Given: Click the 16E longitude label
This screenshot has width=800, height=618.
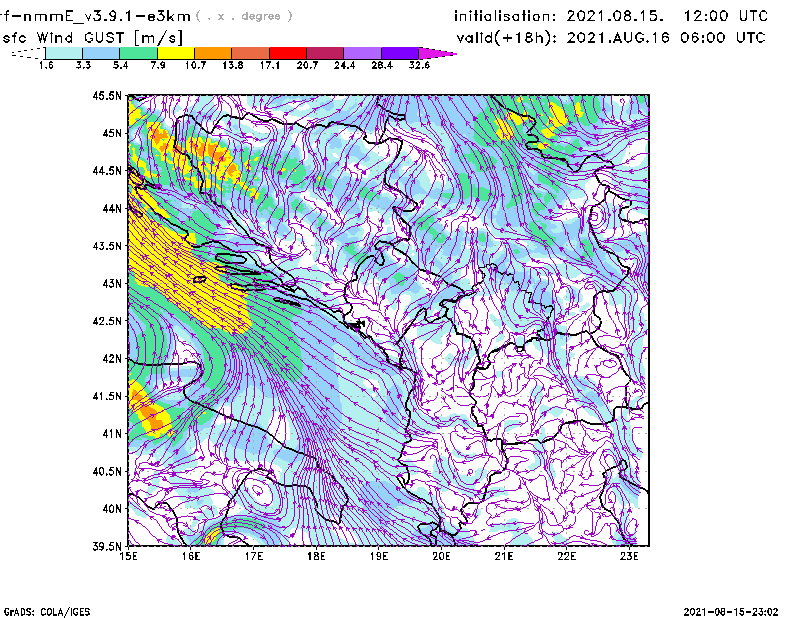Looking at the screenshot, I should point(191,556).
